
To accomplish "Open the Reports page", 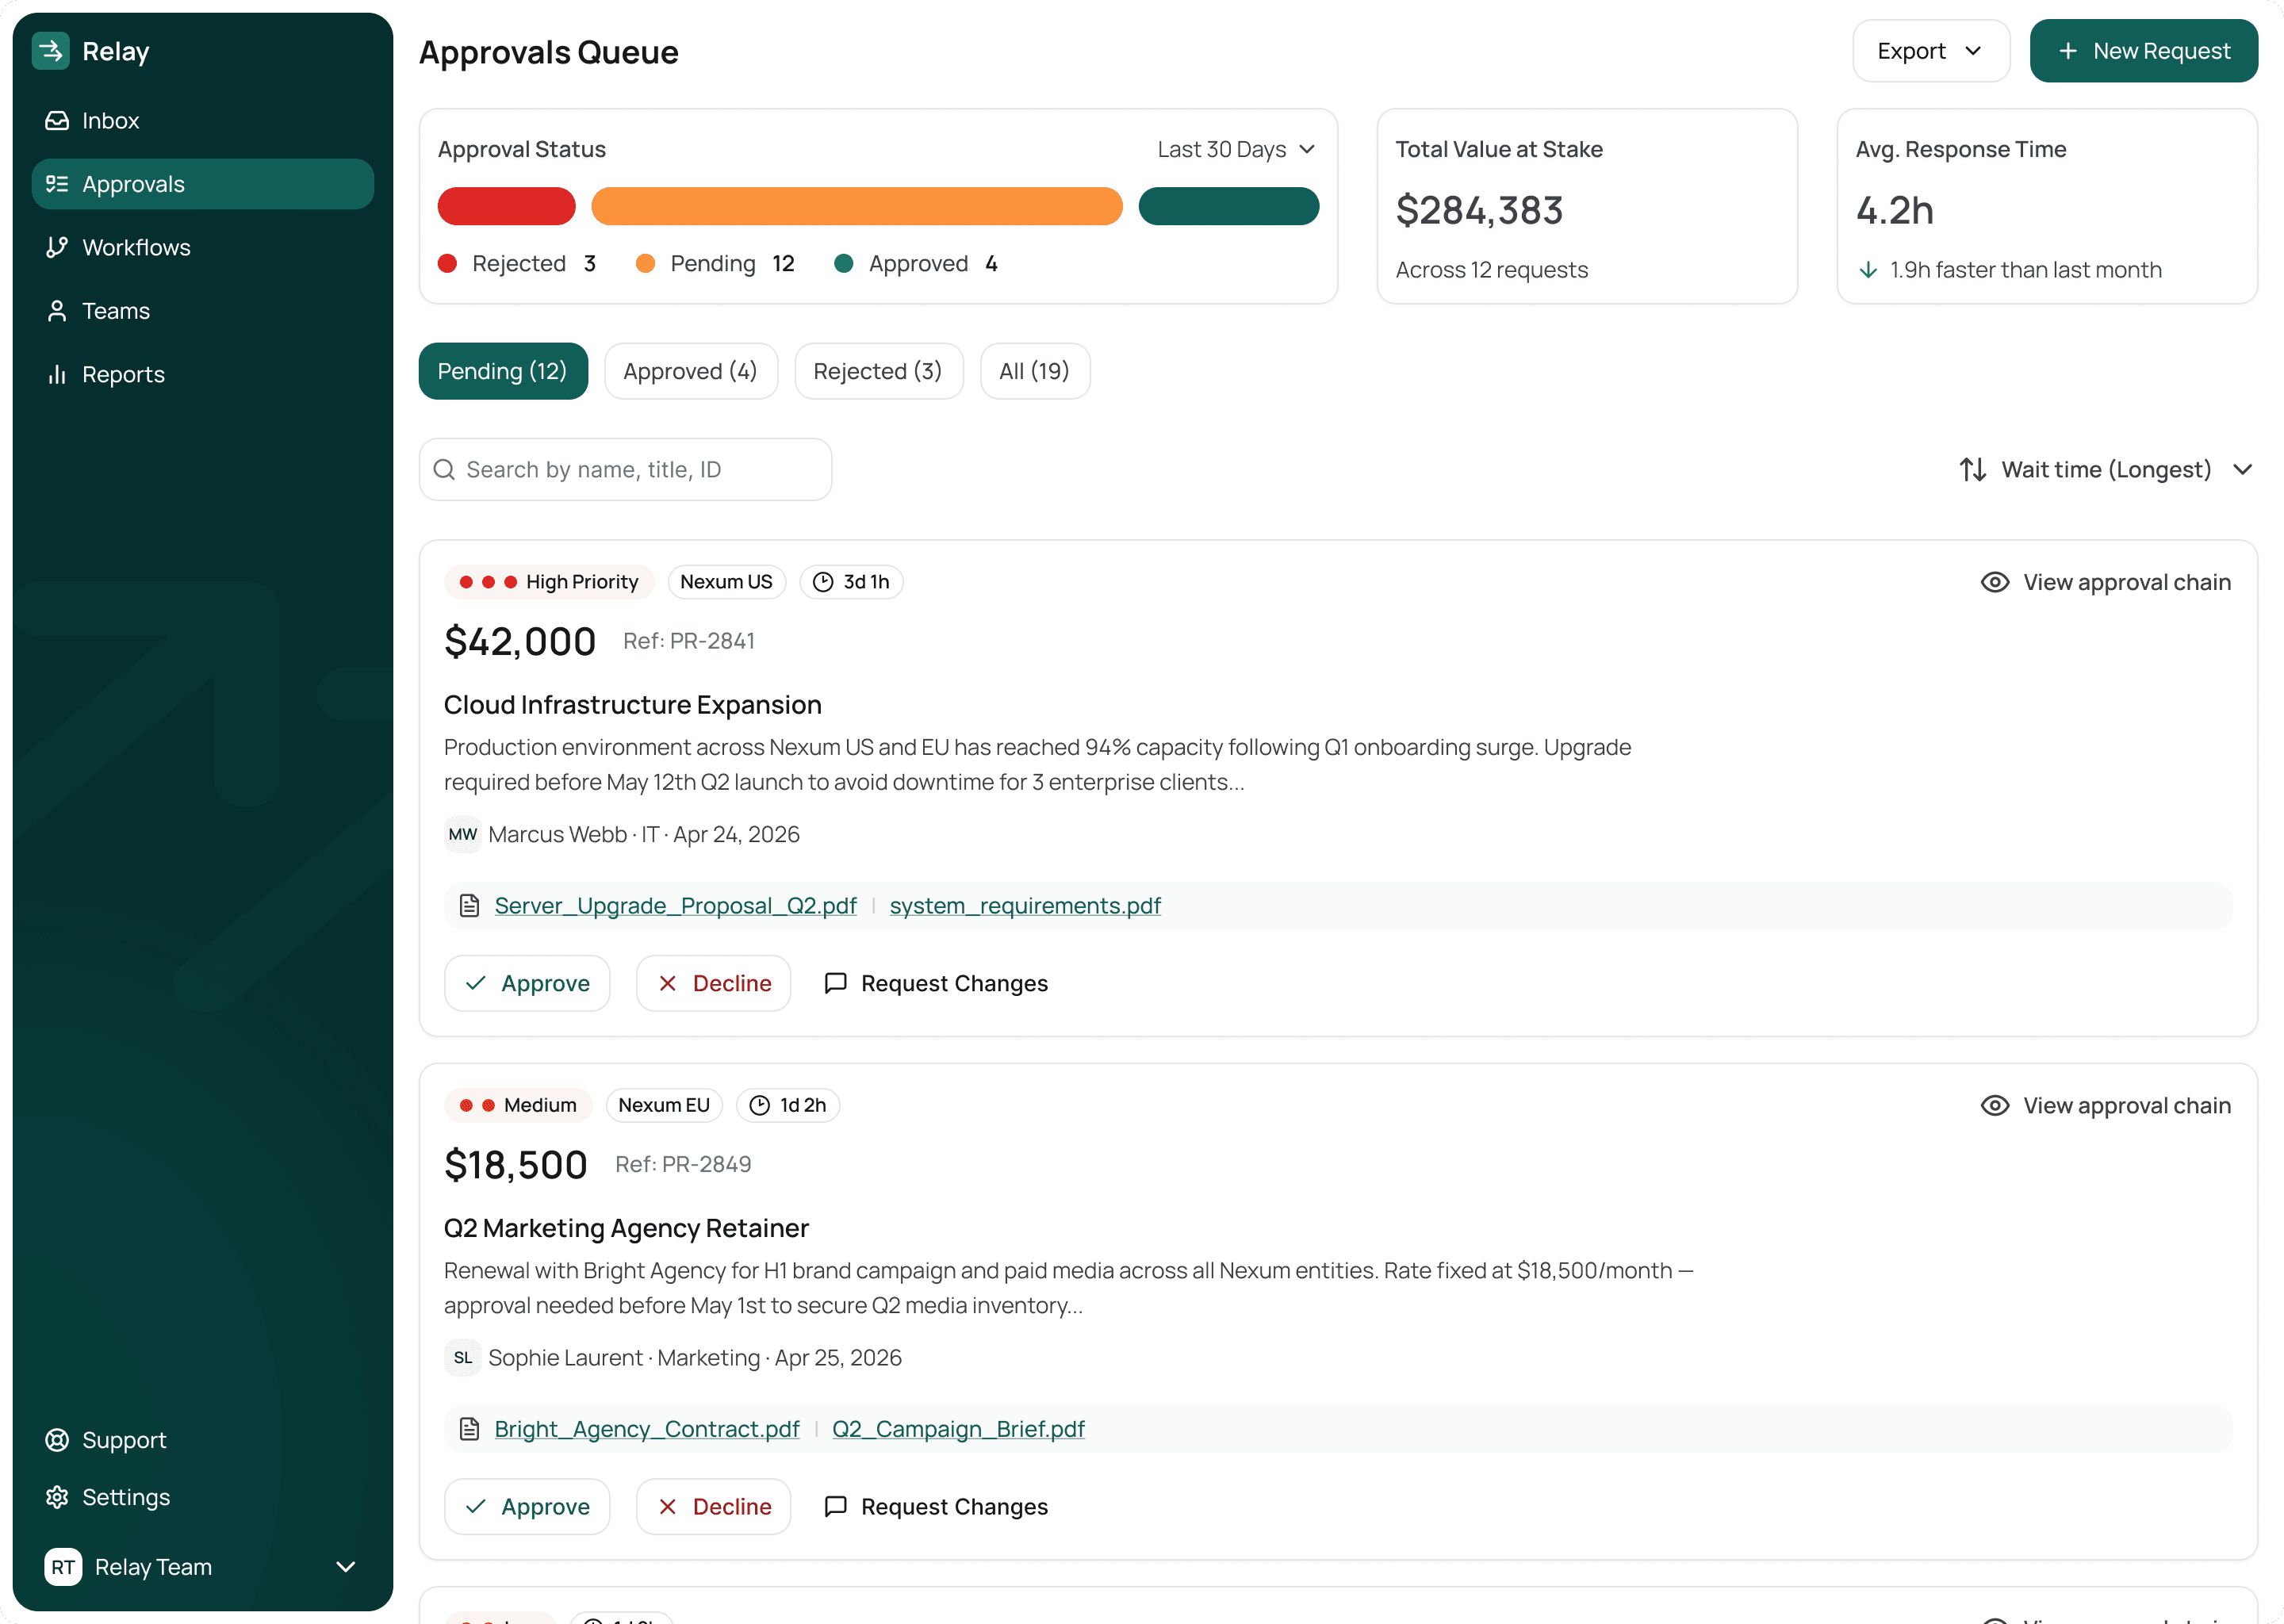I will (203, 374).
